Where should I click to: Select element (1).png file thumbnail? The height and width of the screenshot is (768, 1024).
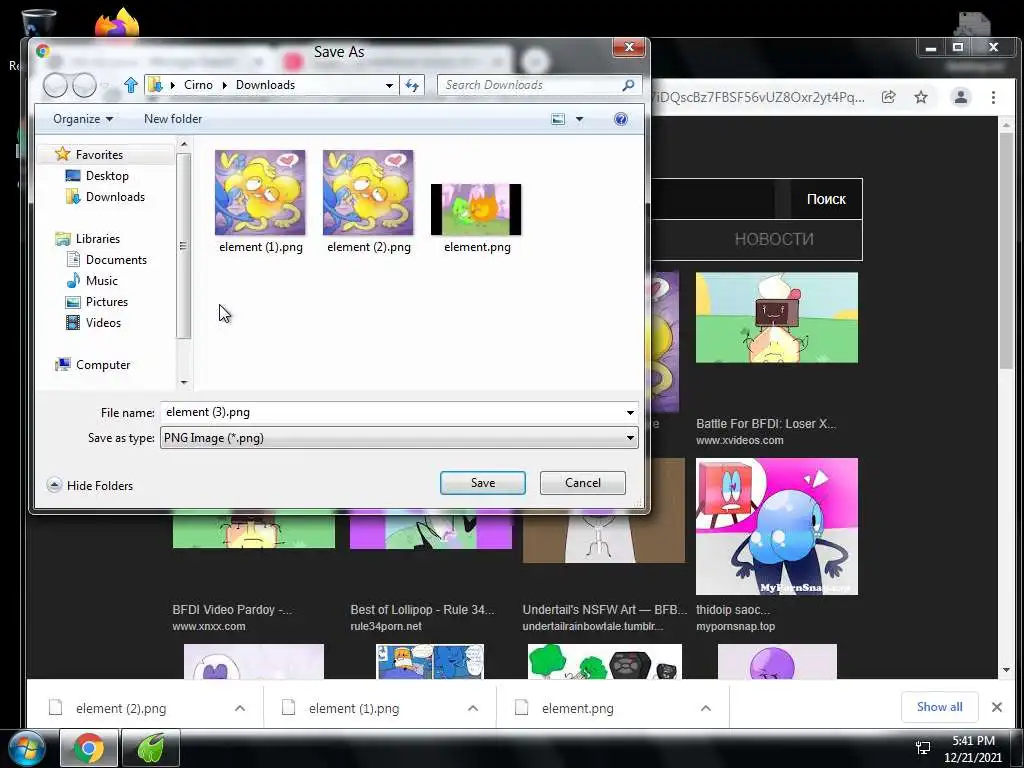[260, 193]
